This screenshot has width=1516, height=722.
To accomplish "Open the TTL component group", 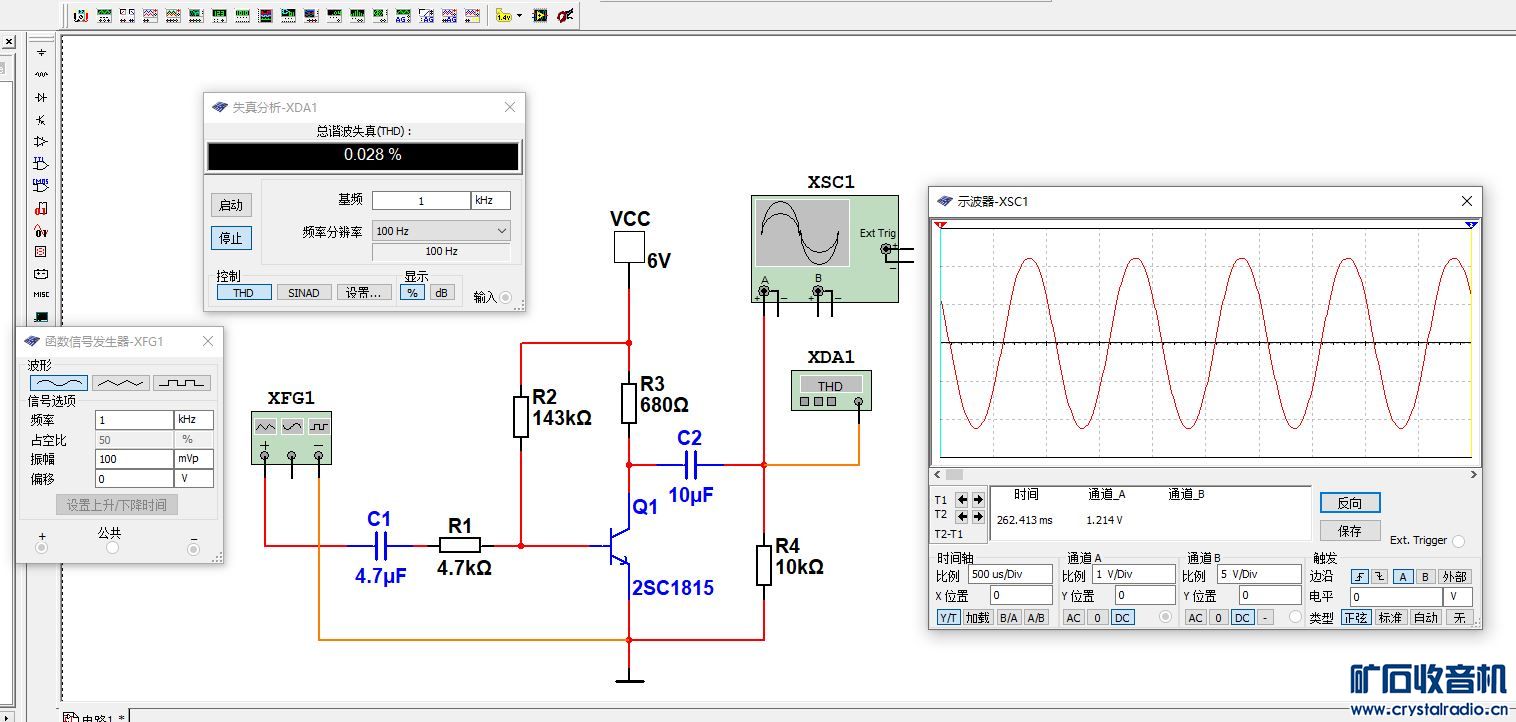I will click(41, 163).
